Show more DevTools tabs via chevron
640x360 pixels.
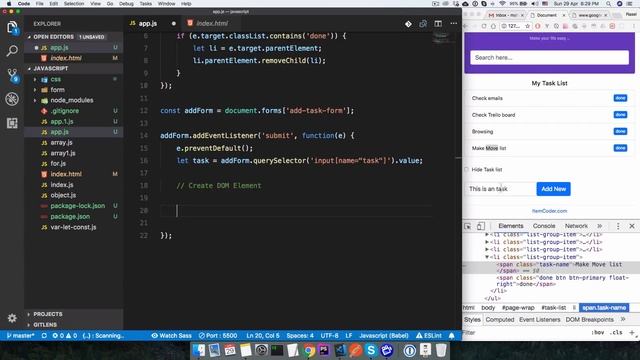click(x=600, y=226)
